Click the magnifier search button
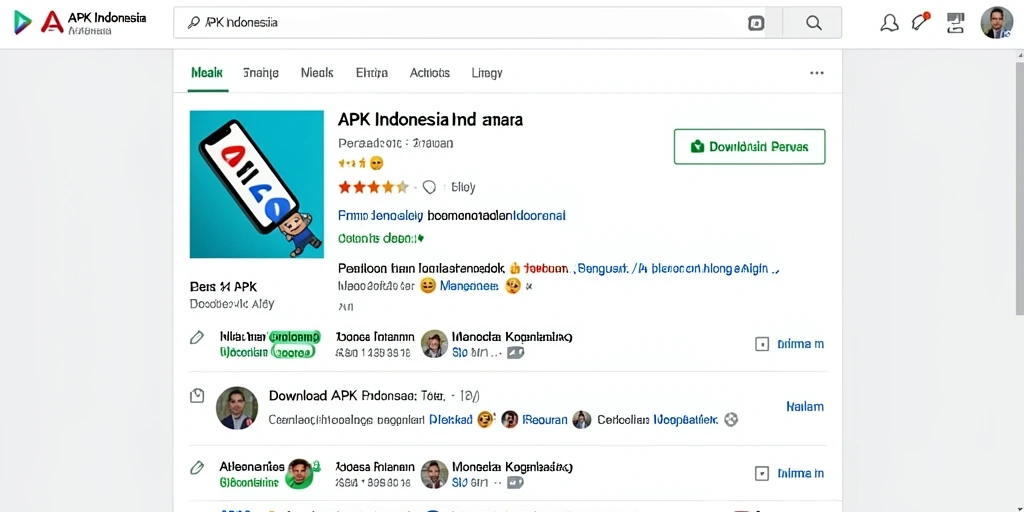 813,23
